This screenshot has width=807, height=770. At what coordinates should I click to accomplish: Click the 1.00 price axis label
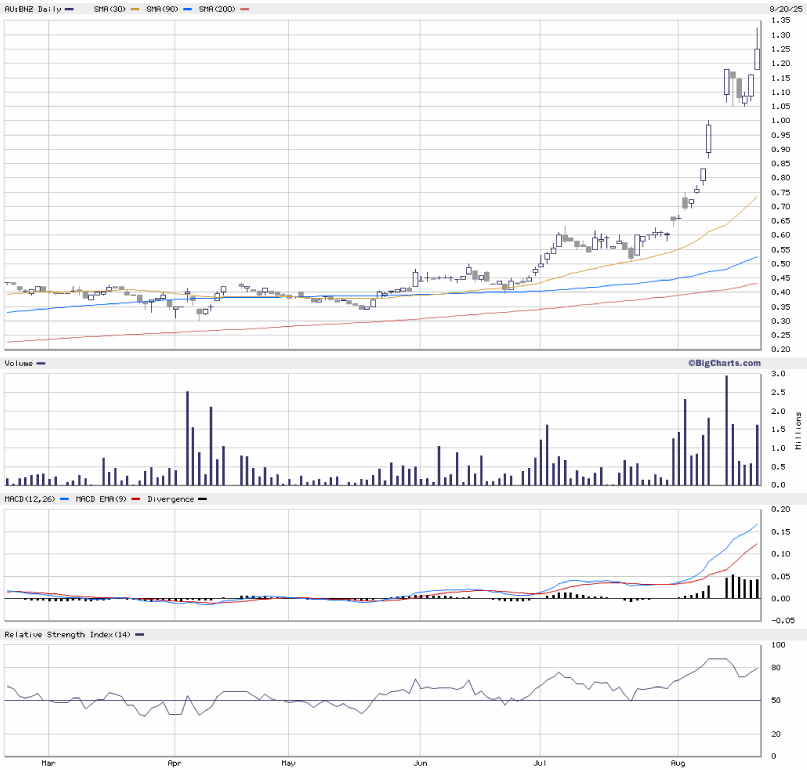[x=780, y=121]
